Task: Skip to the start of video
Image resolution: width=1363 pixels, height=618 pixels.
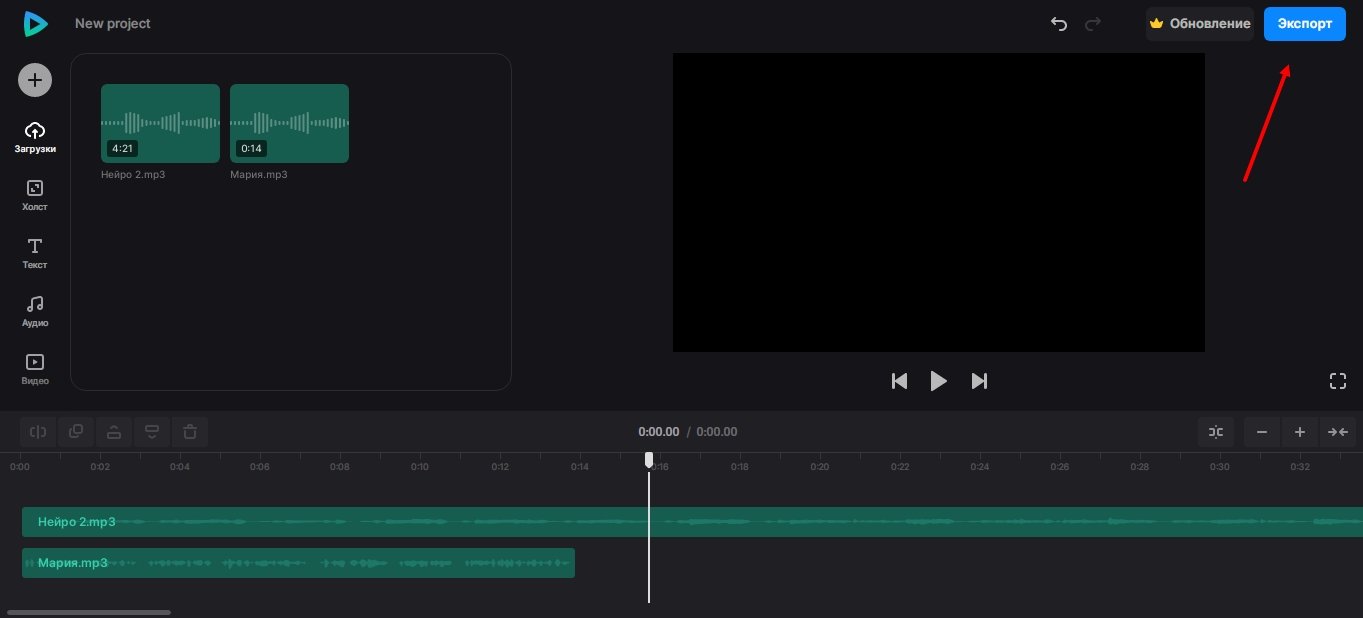Action: (x=899, y=381)
